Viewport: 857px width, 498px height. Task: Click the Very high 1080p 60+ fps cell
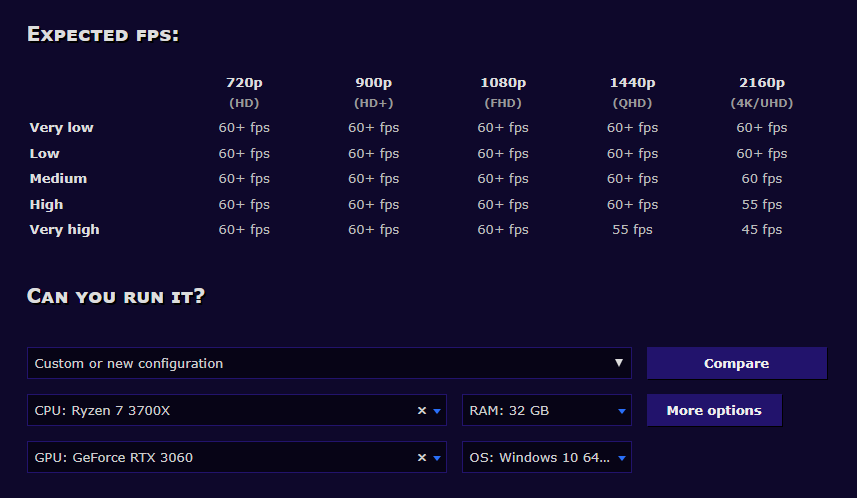(x=503, y=230)
